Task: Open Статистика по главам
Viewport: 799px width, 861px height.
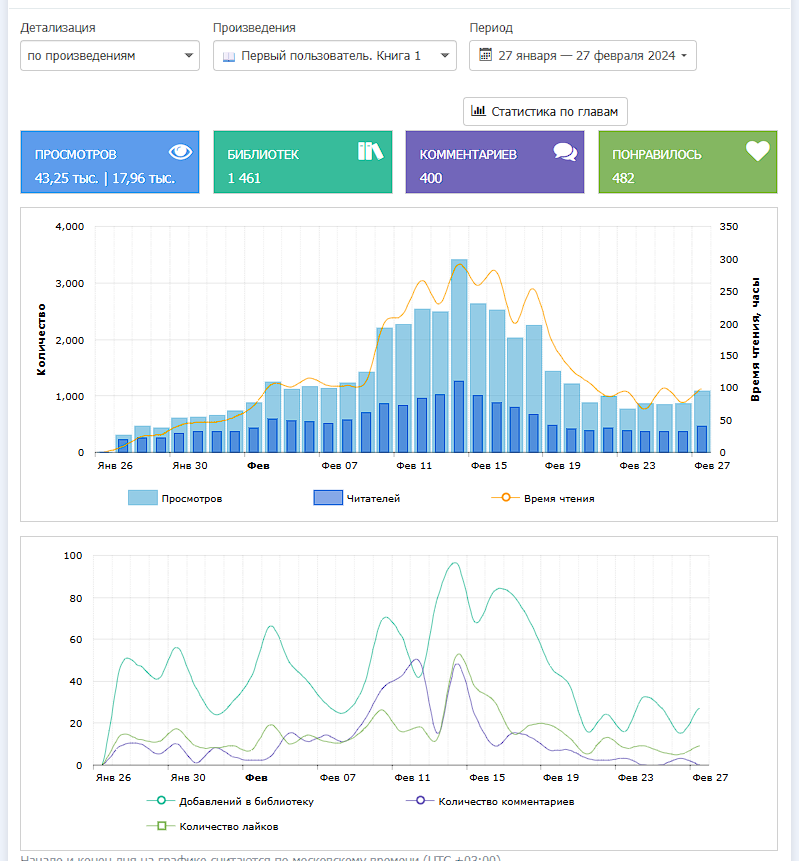Action: [x=545, y=111]
